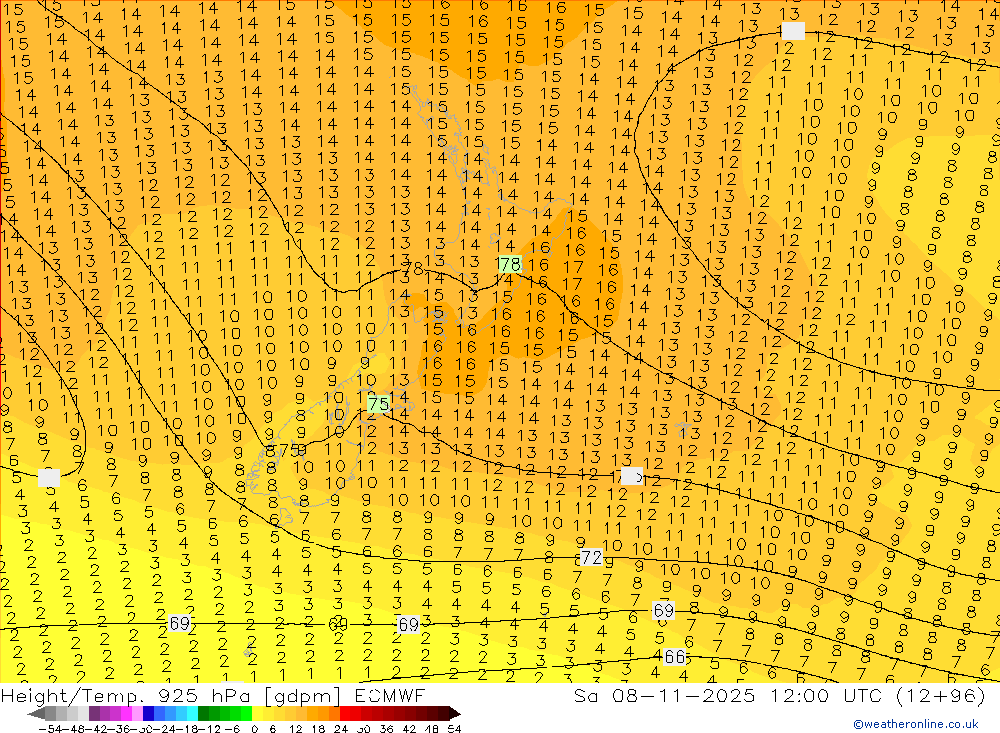This screenshot has width=1000, height=733.
Task: Click the left gray arrow end of legend
Action: 36,713
